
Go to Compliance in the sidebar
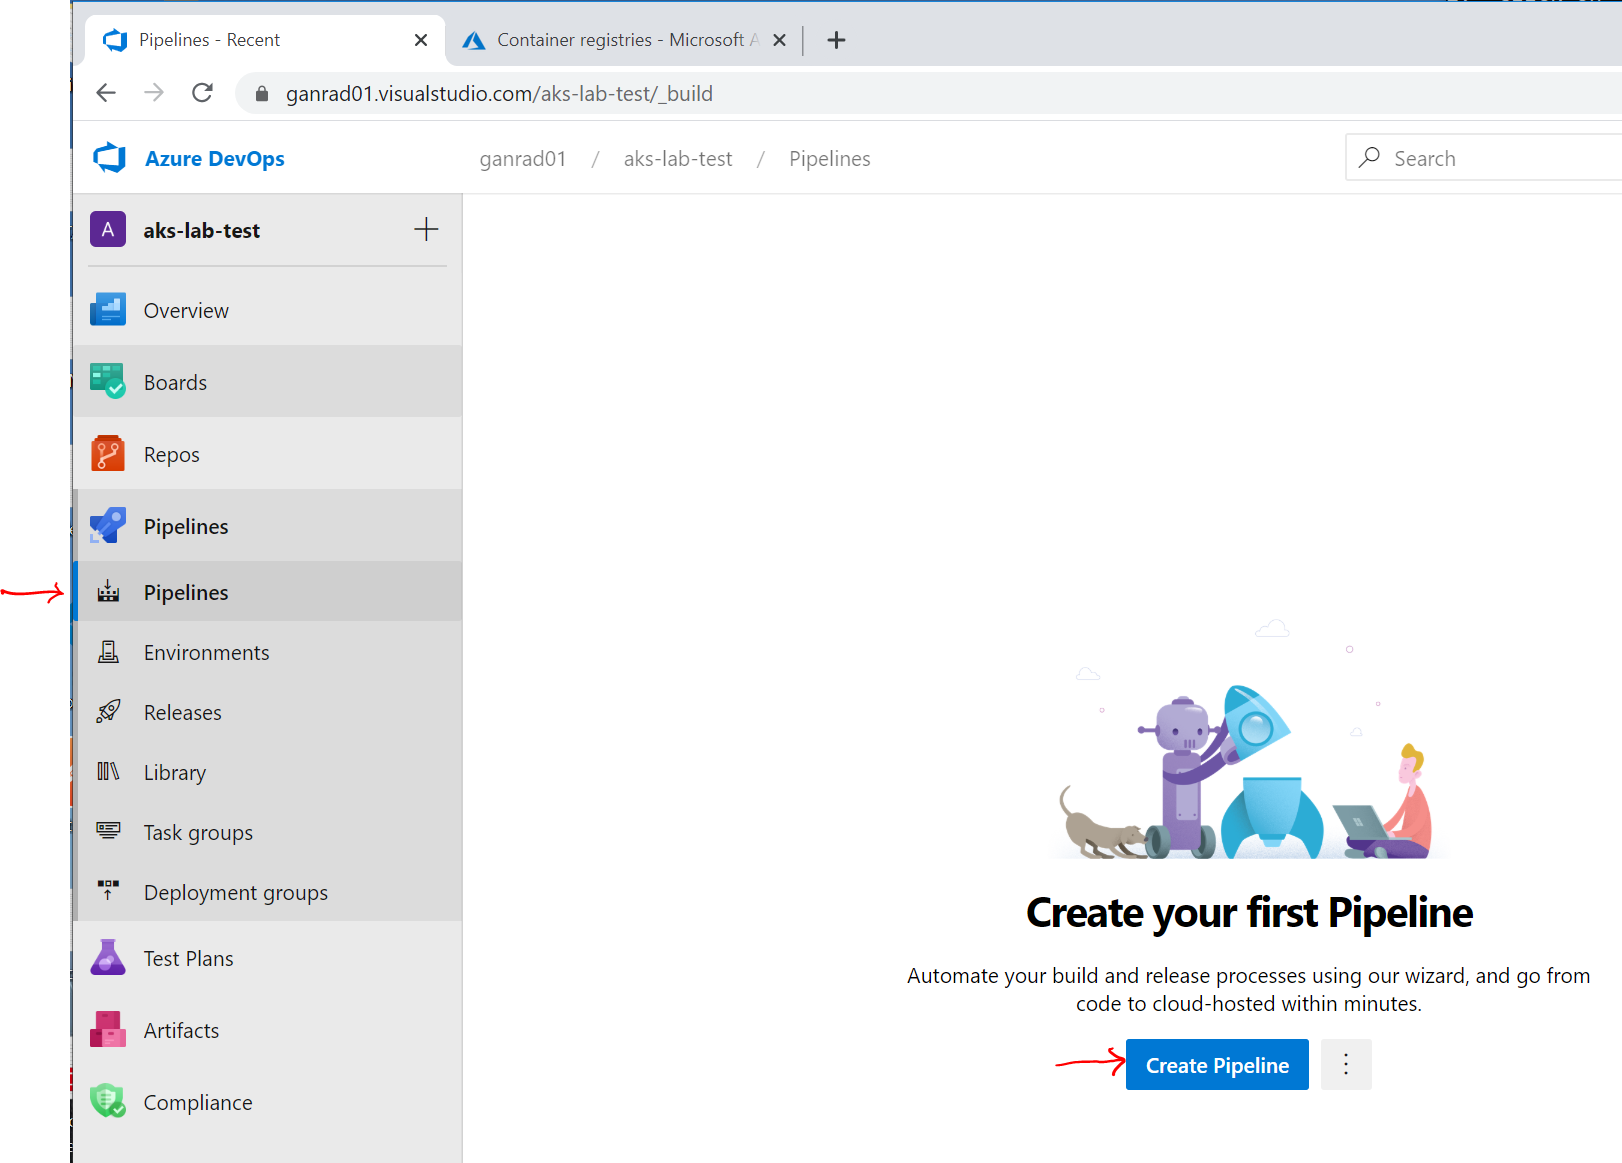point(267,1102)
